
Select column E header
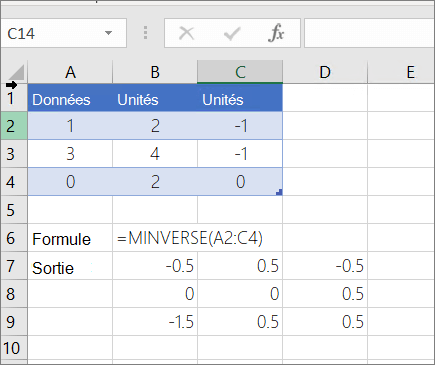pyautogui.click(x=401, y=72)
